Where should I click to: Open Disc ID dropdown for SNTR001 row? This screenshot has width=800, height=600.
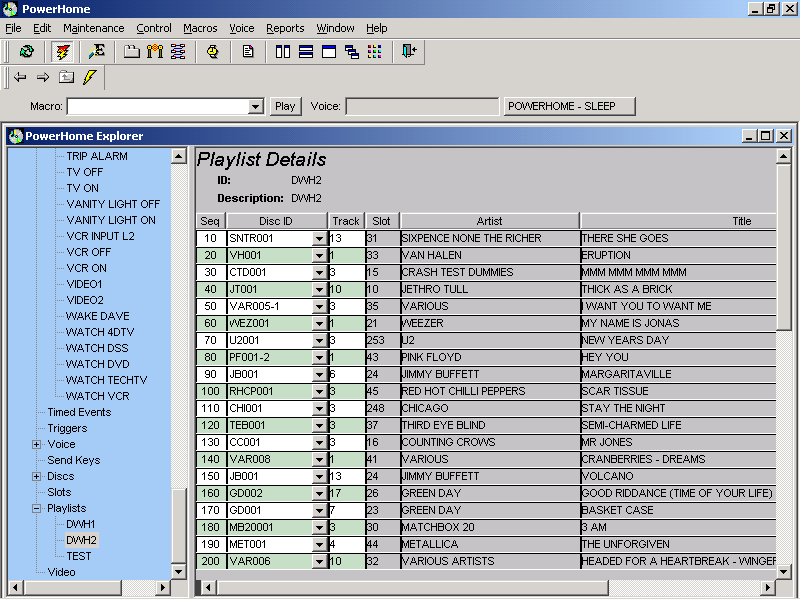tap(319, 238)
